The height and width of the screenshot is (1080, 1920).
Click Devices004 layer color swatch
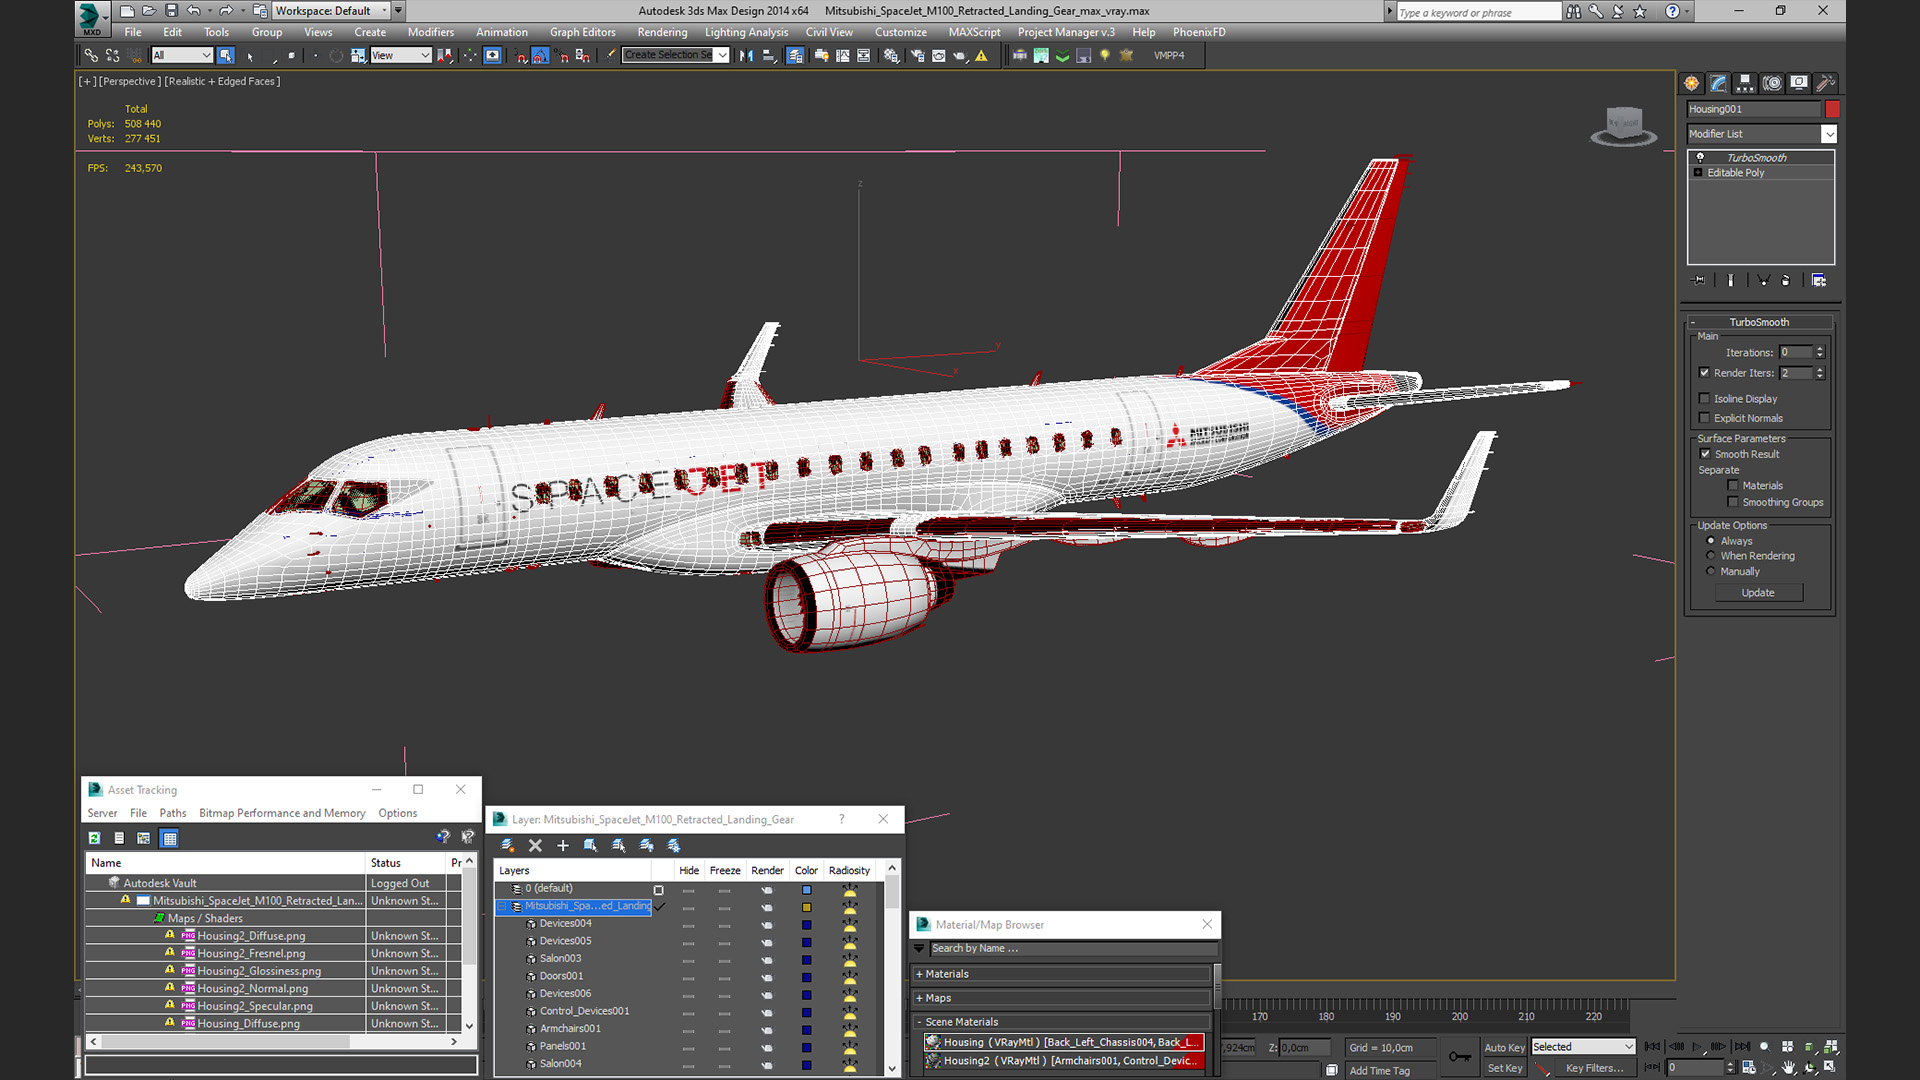click(x=806, y=925)
